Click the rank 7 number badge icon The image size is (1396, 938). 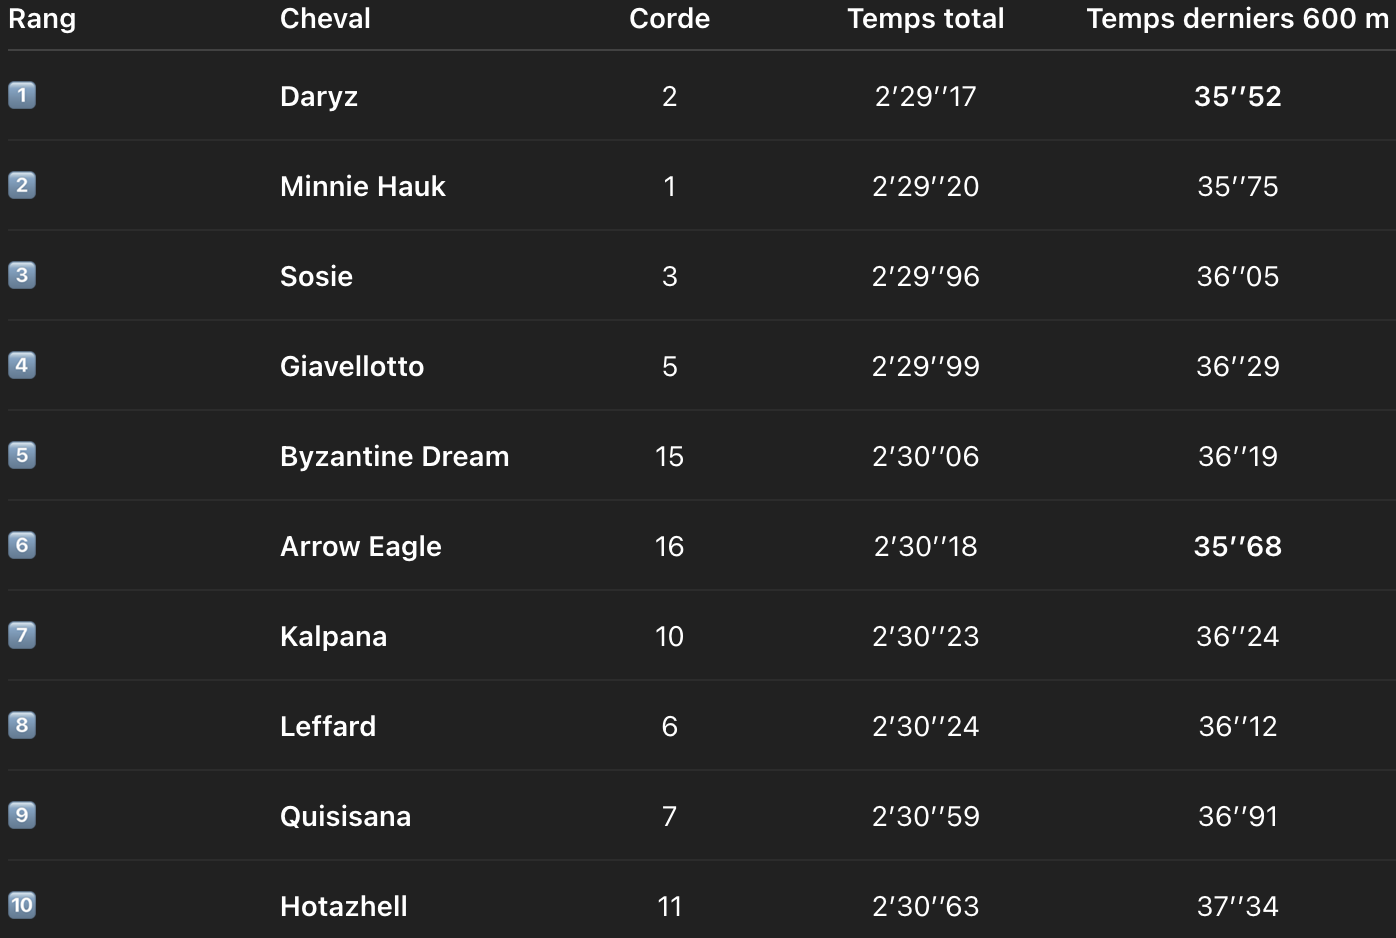tap(22, 636)
